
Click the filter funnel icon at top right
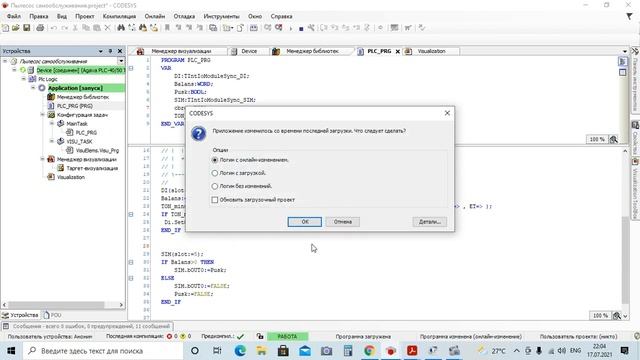click(630, 16)
